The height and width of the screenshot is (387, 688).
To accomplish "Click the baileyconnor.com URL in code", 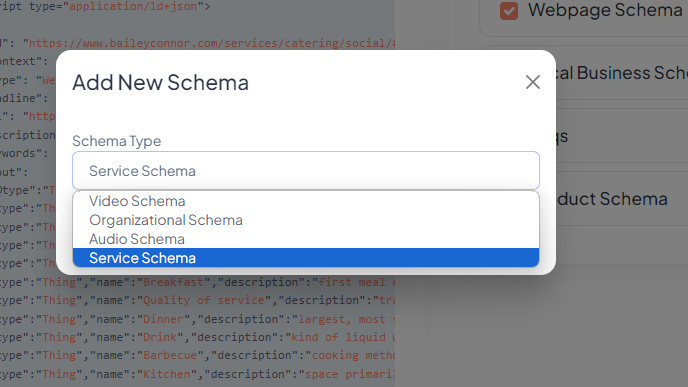I will tap(209, 43).
